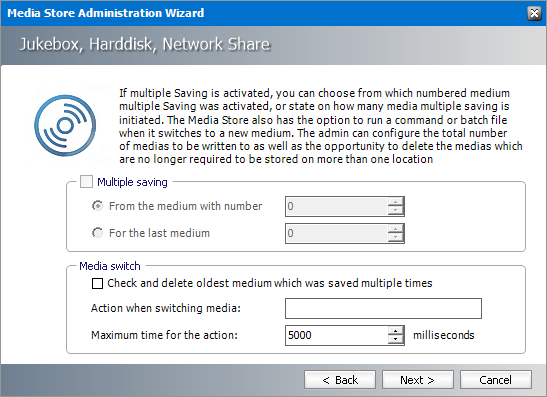The image size is (547, 397).
Task: Continue the wizard with Next
Action: pyautogui.click(x=418, y=380)
